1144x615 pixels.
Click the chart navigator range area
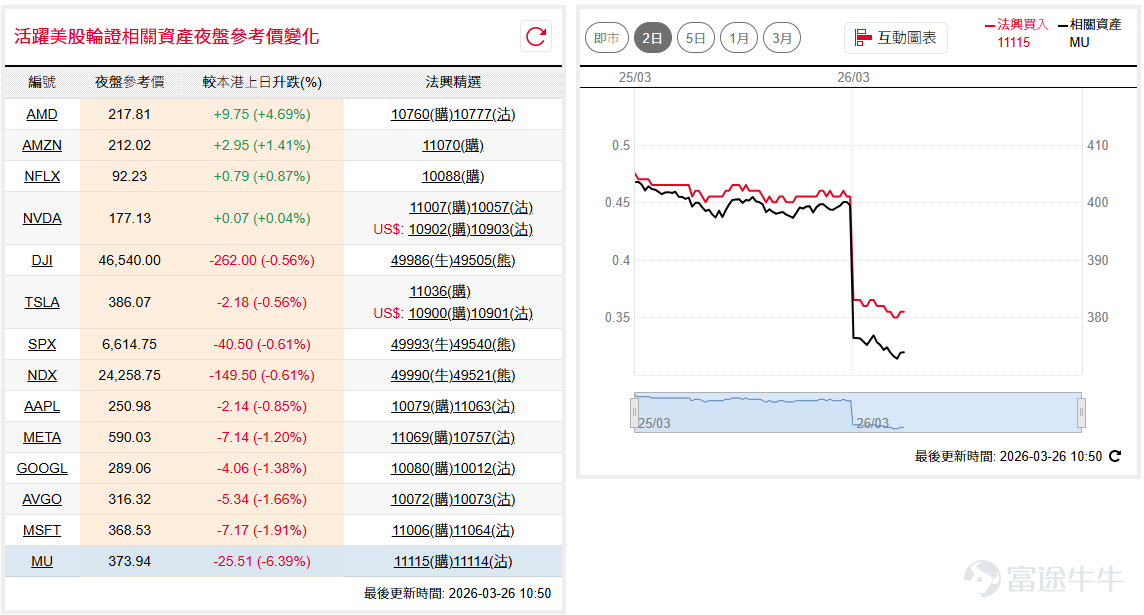pyautogui.click(x=857, y=412)
